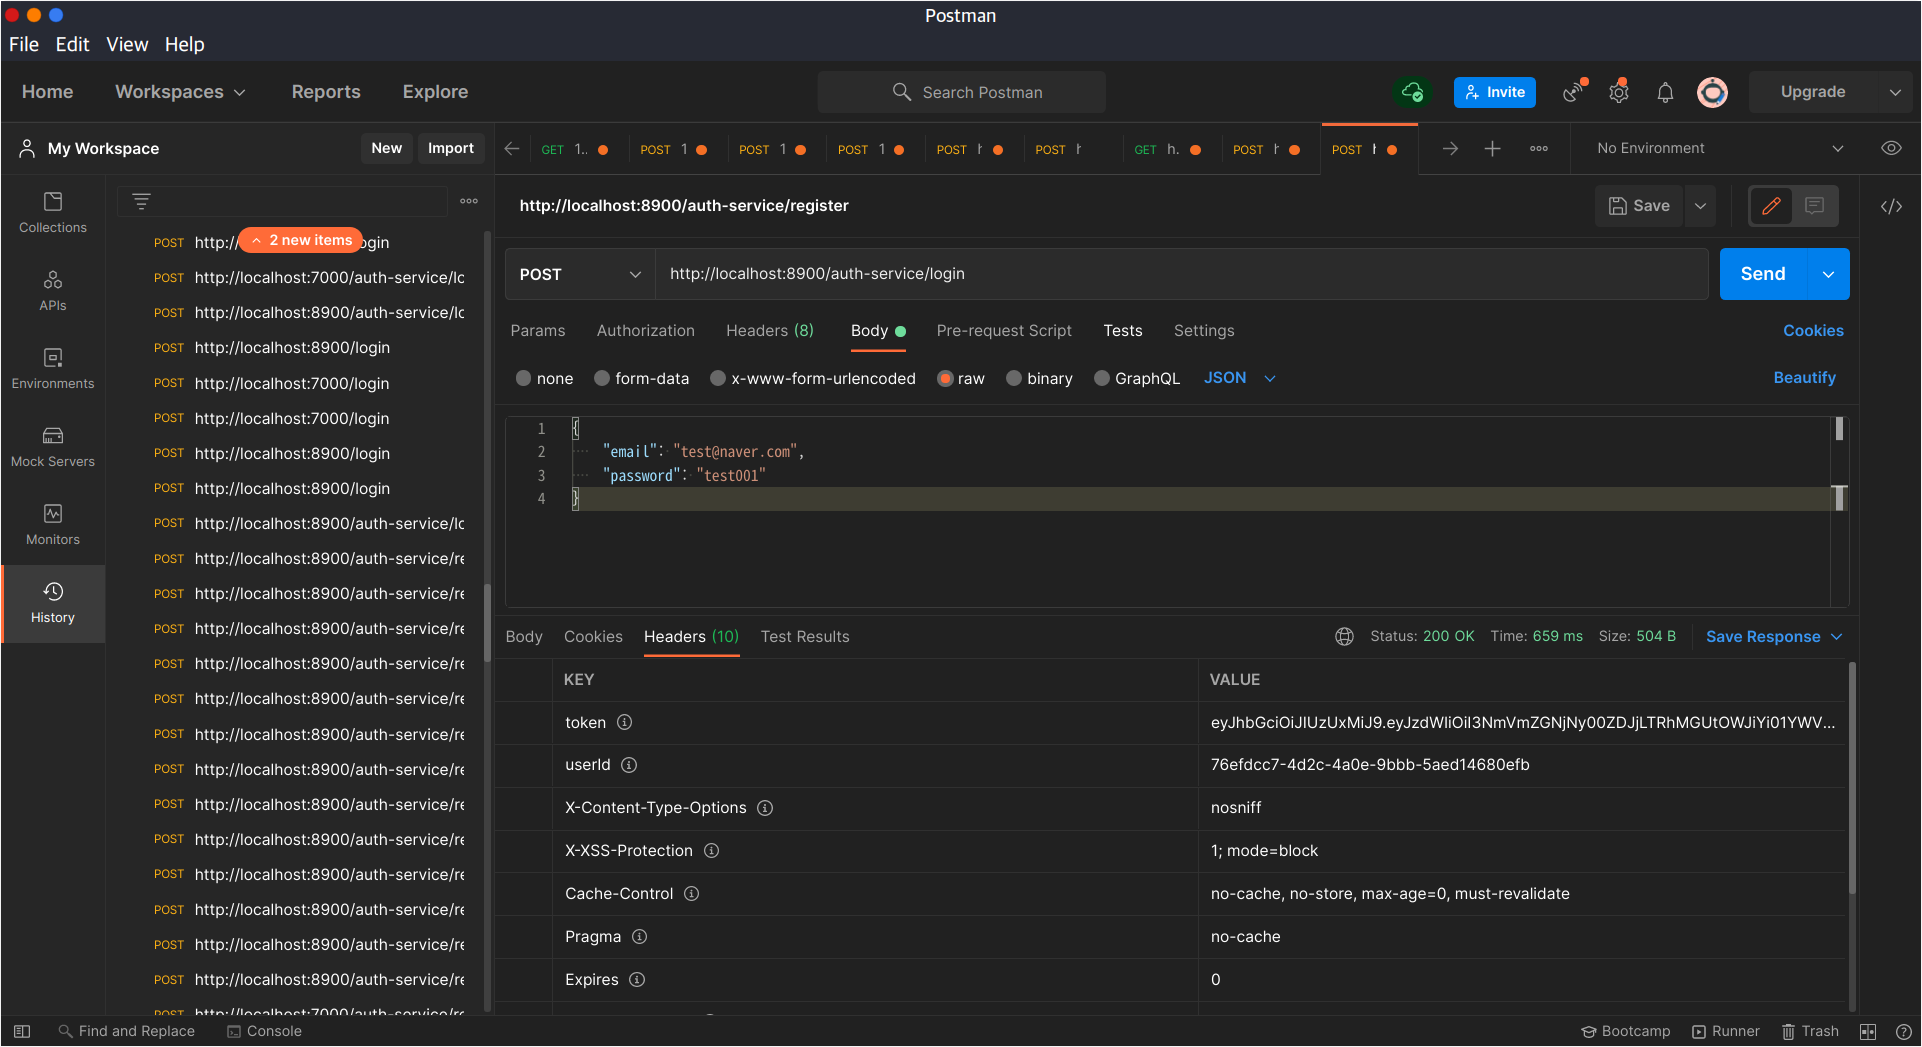Image resolution: width=1922 pixels, height=1047 pixels.
Task: Click the Import button
Action: (451, 148)
